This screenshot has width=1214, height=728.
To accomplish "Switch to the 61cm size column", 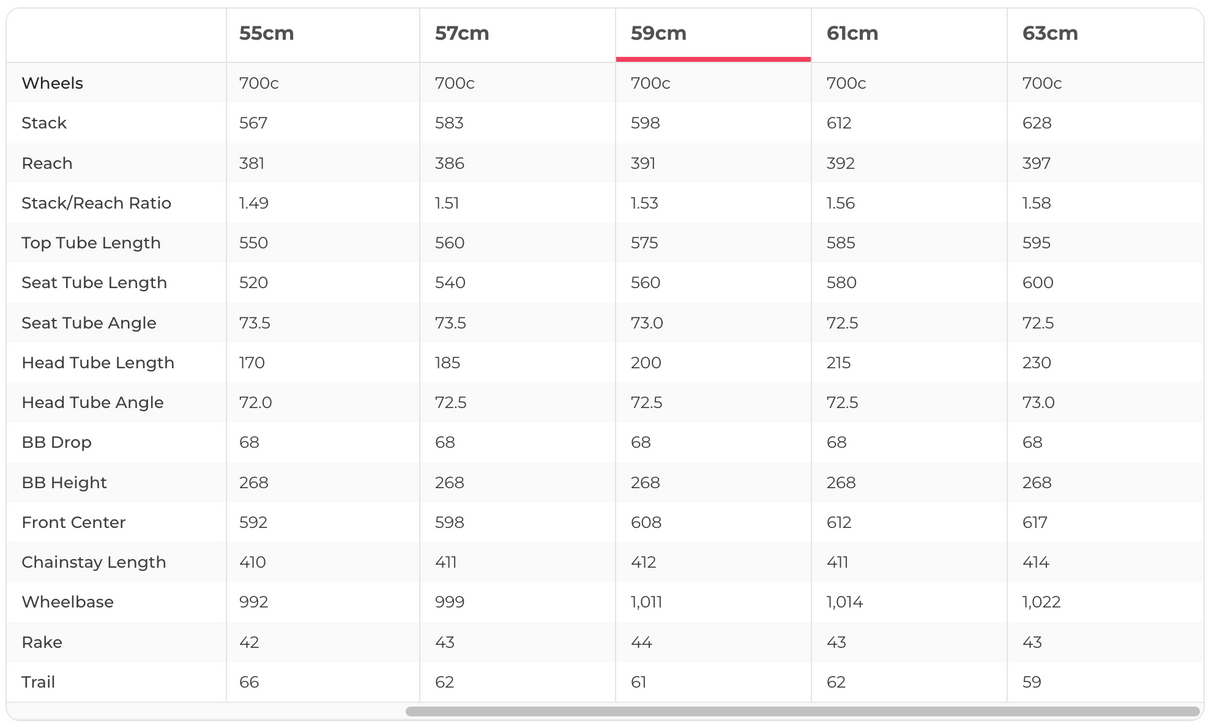I will tap(852, 34).
